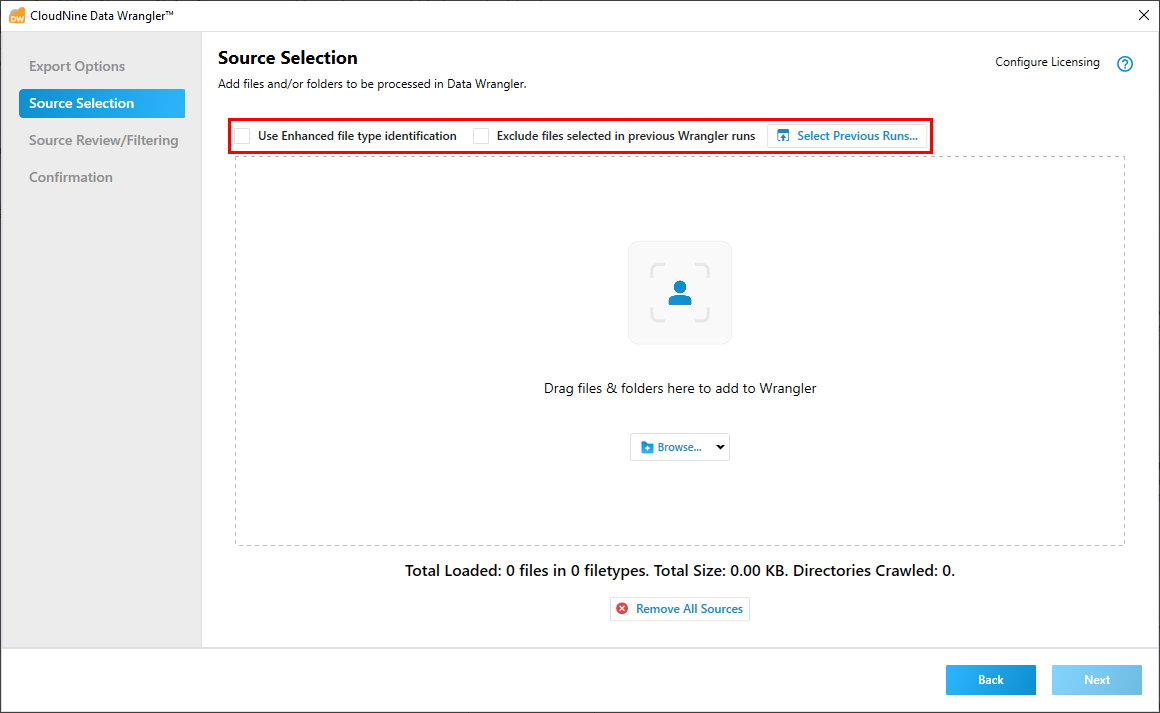1160x713 pixels.
Task: Close the Data Wrangler window
Action: coord(1143,16)
